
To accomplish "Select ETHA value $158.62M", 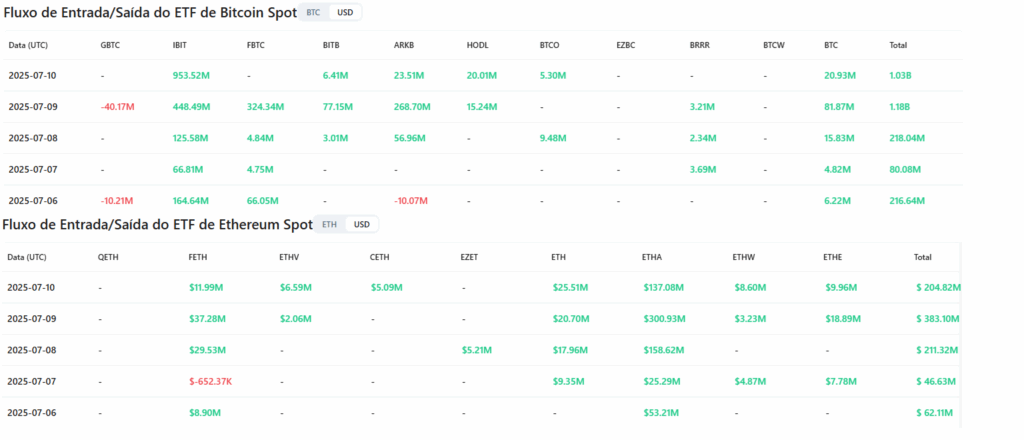I will click(x=663, y=350).
